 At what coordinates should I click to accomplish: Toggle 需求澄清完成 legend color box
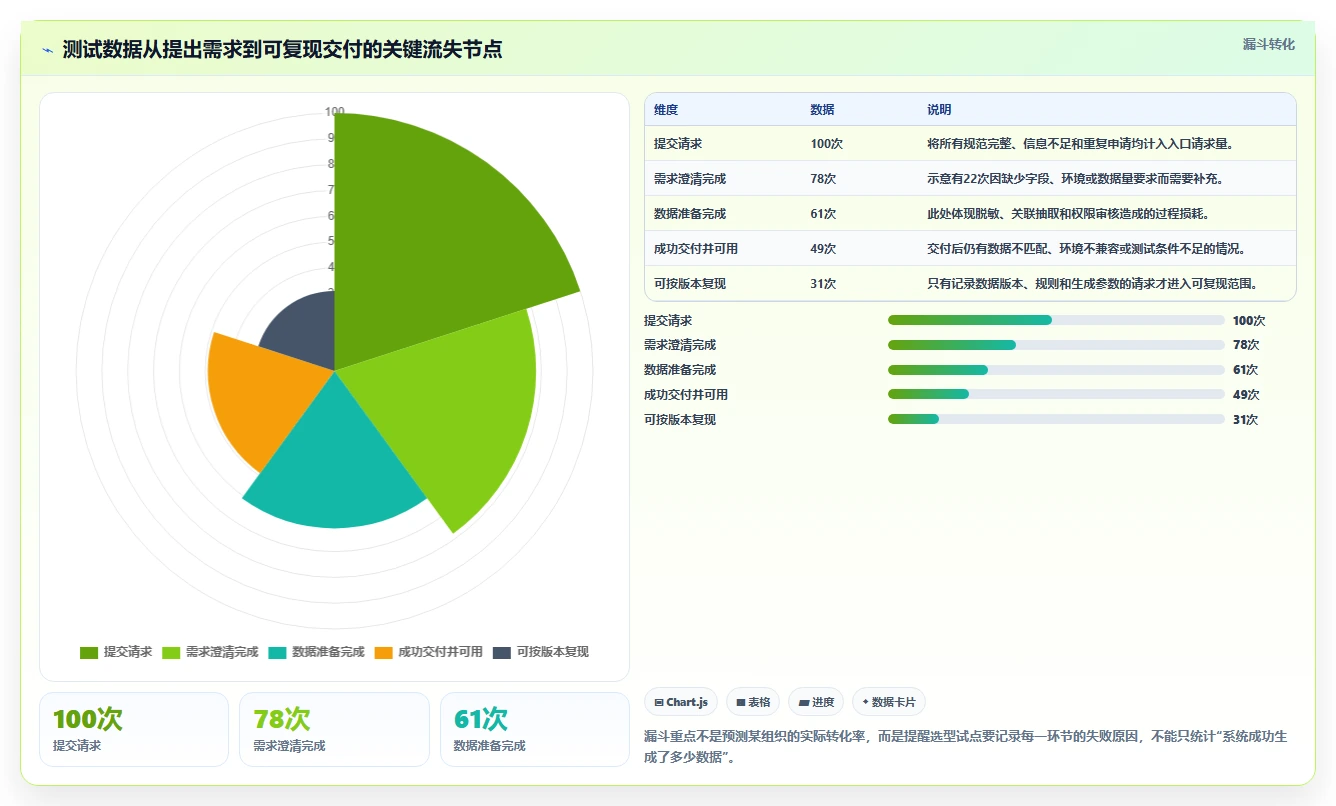click(x=171, y=652)
